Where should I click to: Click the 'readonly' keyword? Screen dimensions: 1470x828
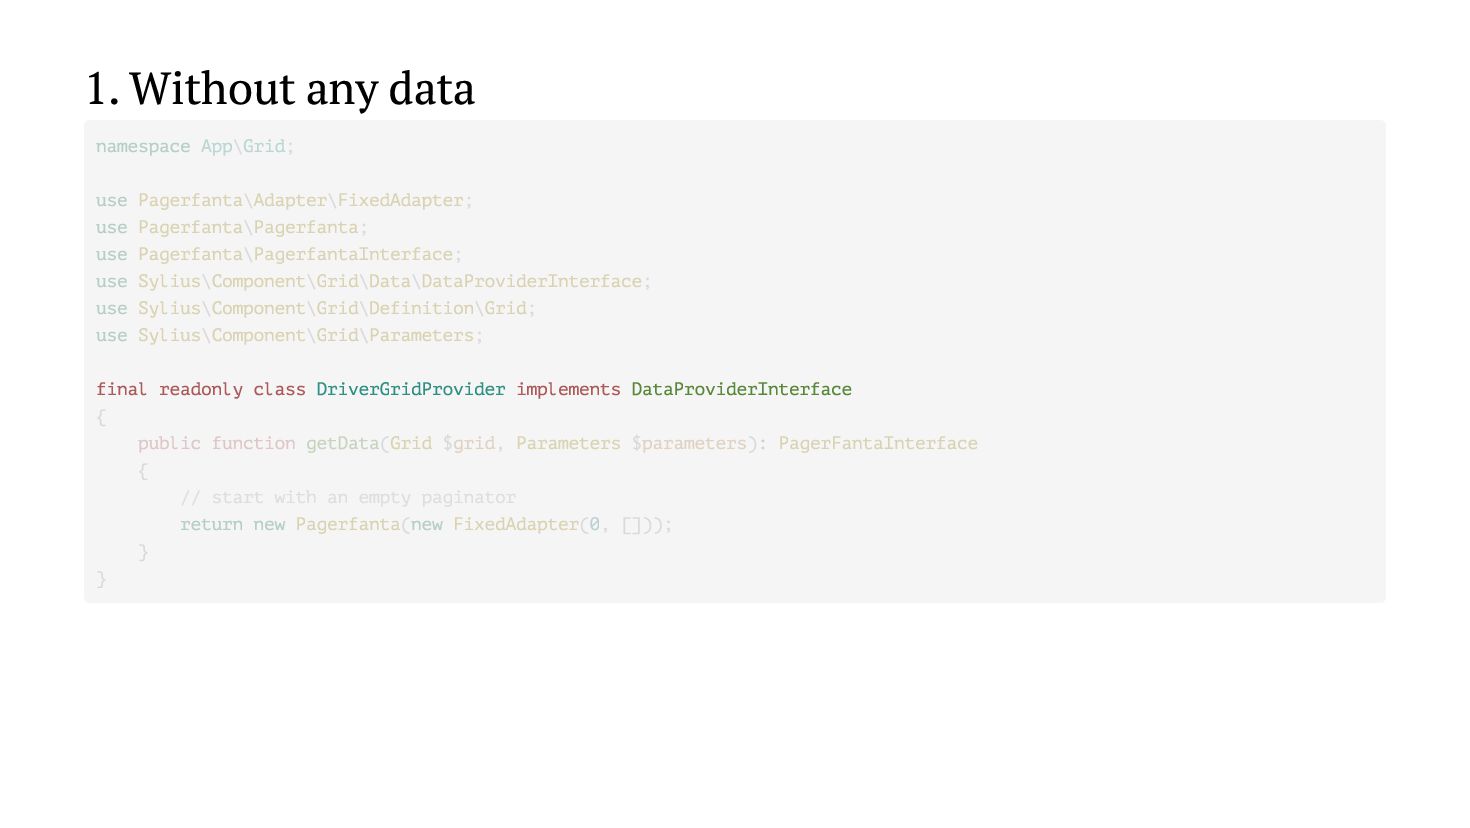pyautogui.click(x=200, y=389)
